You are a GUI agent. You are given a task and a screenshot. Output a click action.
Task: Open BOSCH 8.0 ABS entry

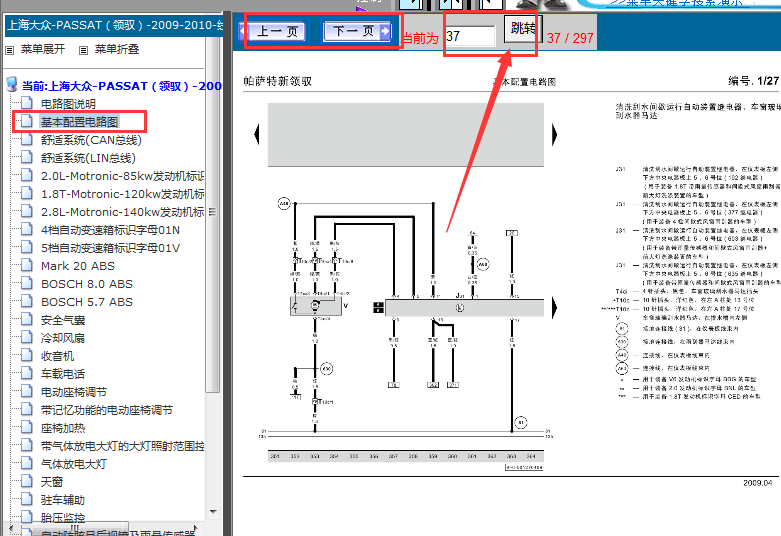point(87,284)
